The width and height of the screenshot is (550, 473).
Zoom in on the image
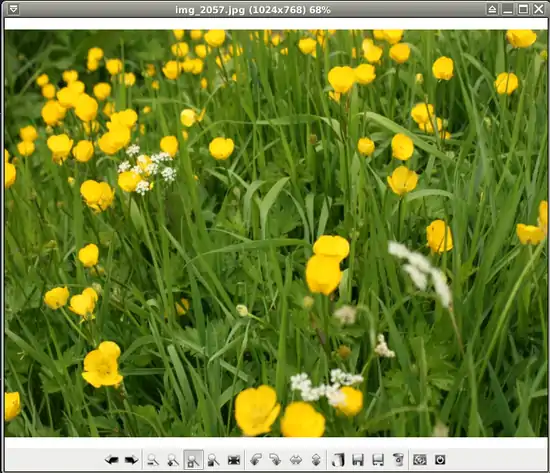click(x=173, y=460)
